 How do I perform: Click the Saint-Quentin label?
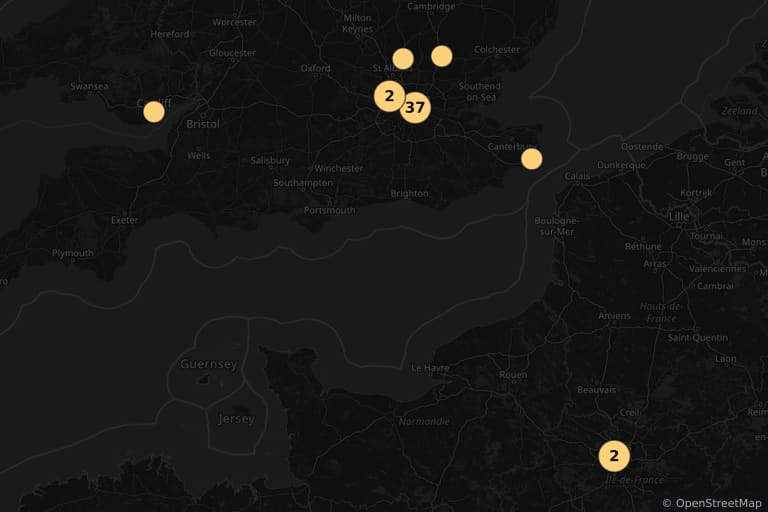coord(697,338)
